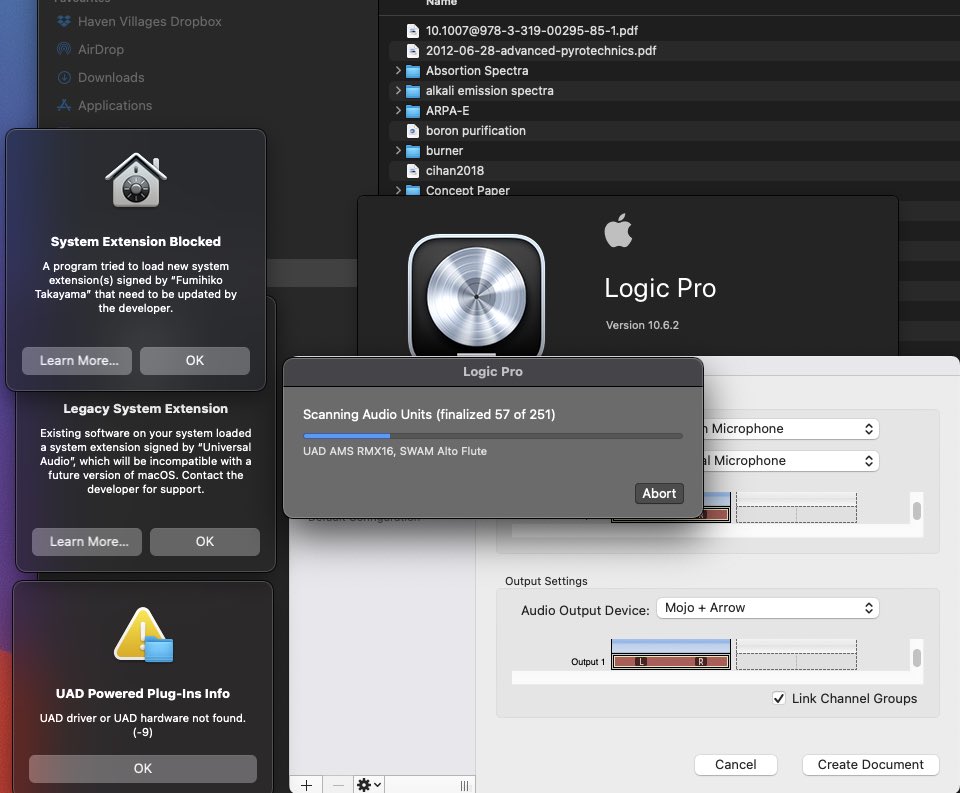Click the alkali emission spectra folder icon
Viewport: 960px width, 793px height.
click(x=413, y=91)
